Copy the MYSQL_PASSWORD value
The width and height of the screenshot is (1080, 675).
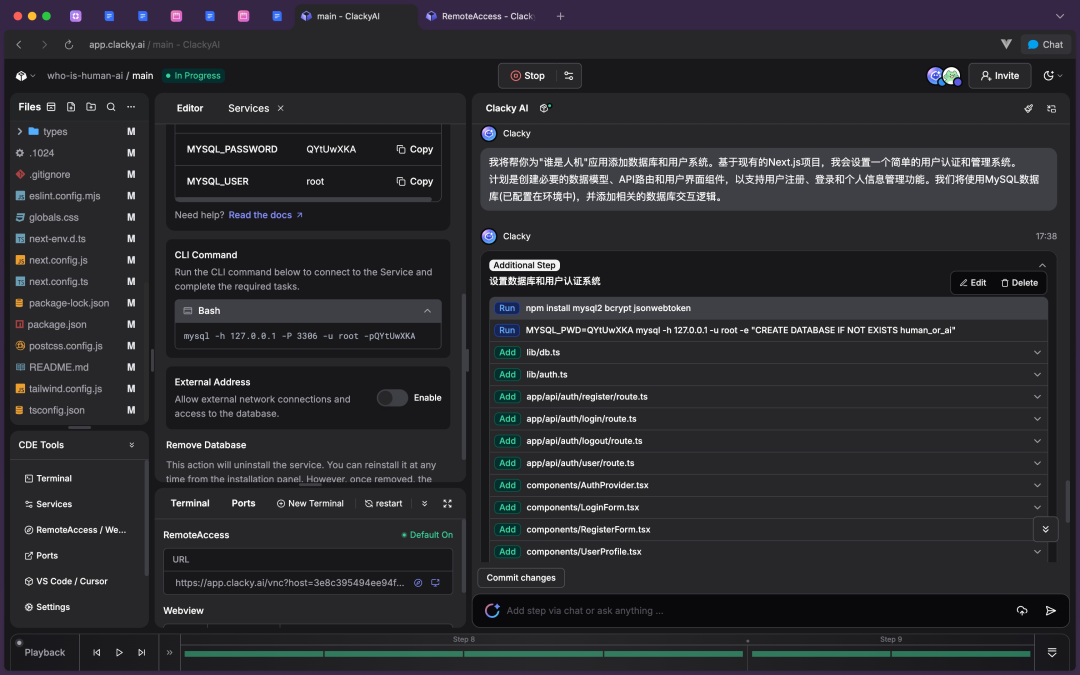pyautogui.click(x=414, y=149)
